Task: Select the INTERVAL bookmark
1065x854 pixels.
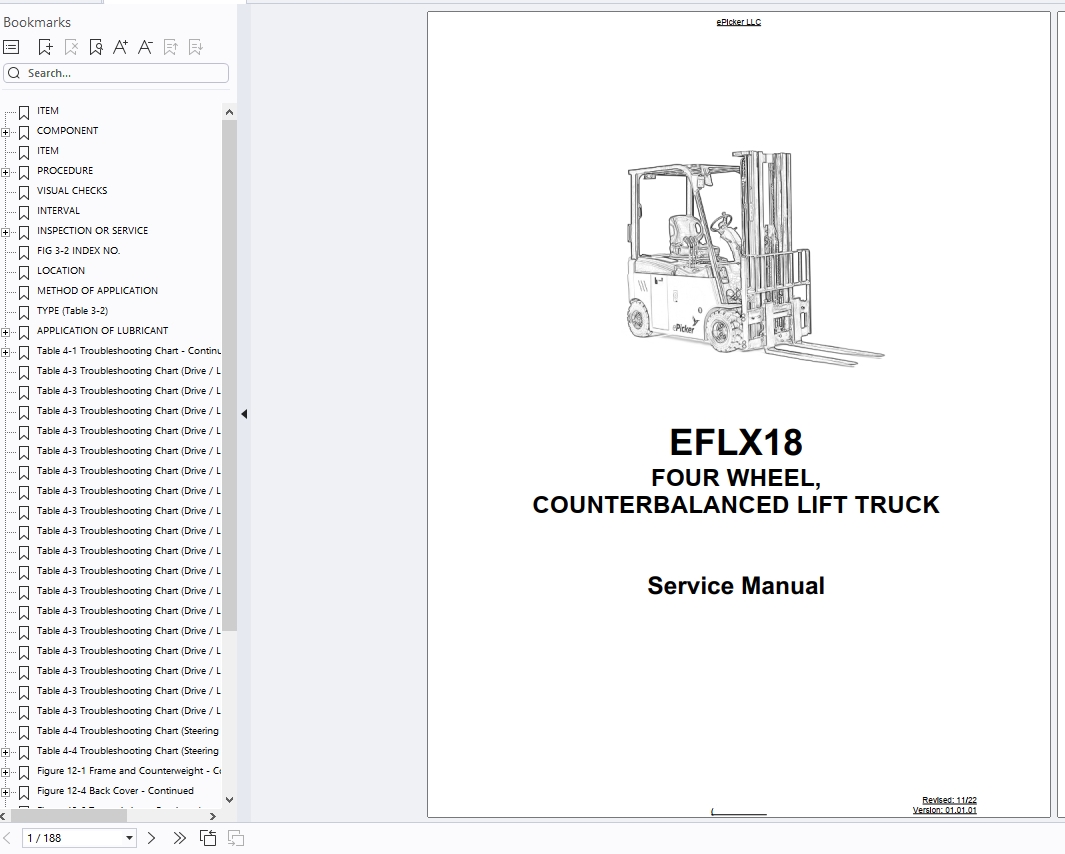Action: [x=58, y=211]
